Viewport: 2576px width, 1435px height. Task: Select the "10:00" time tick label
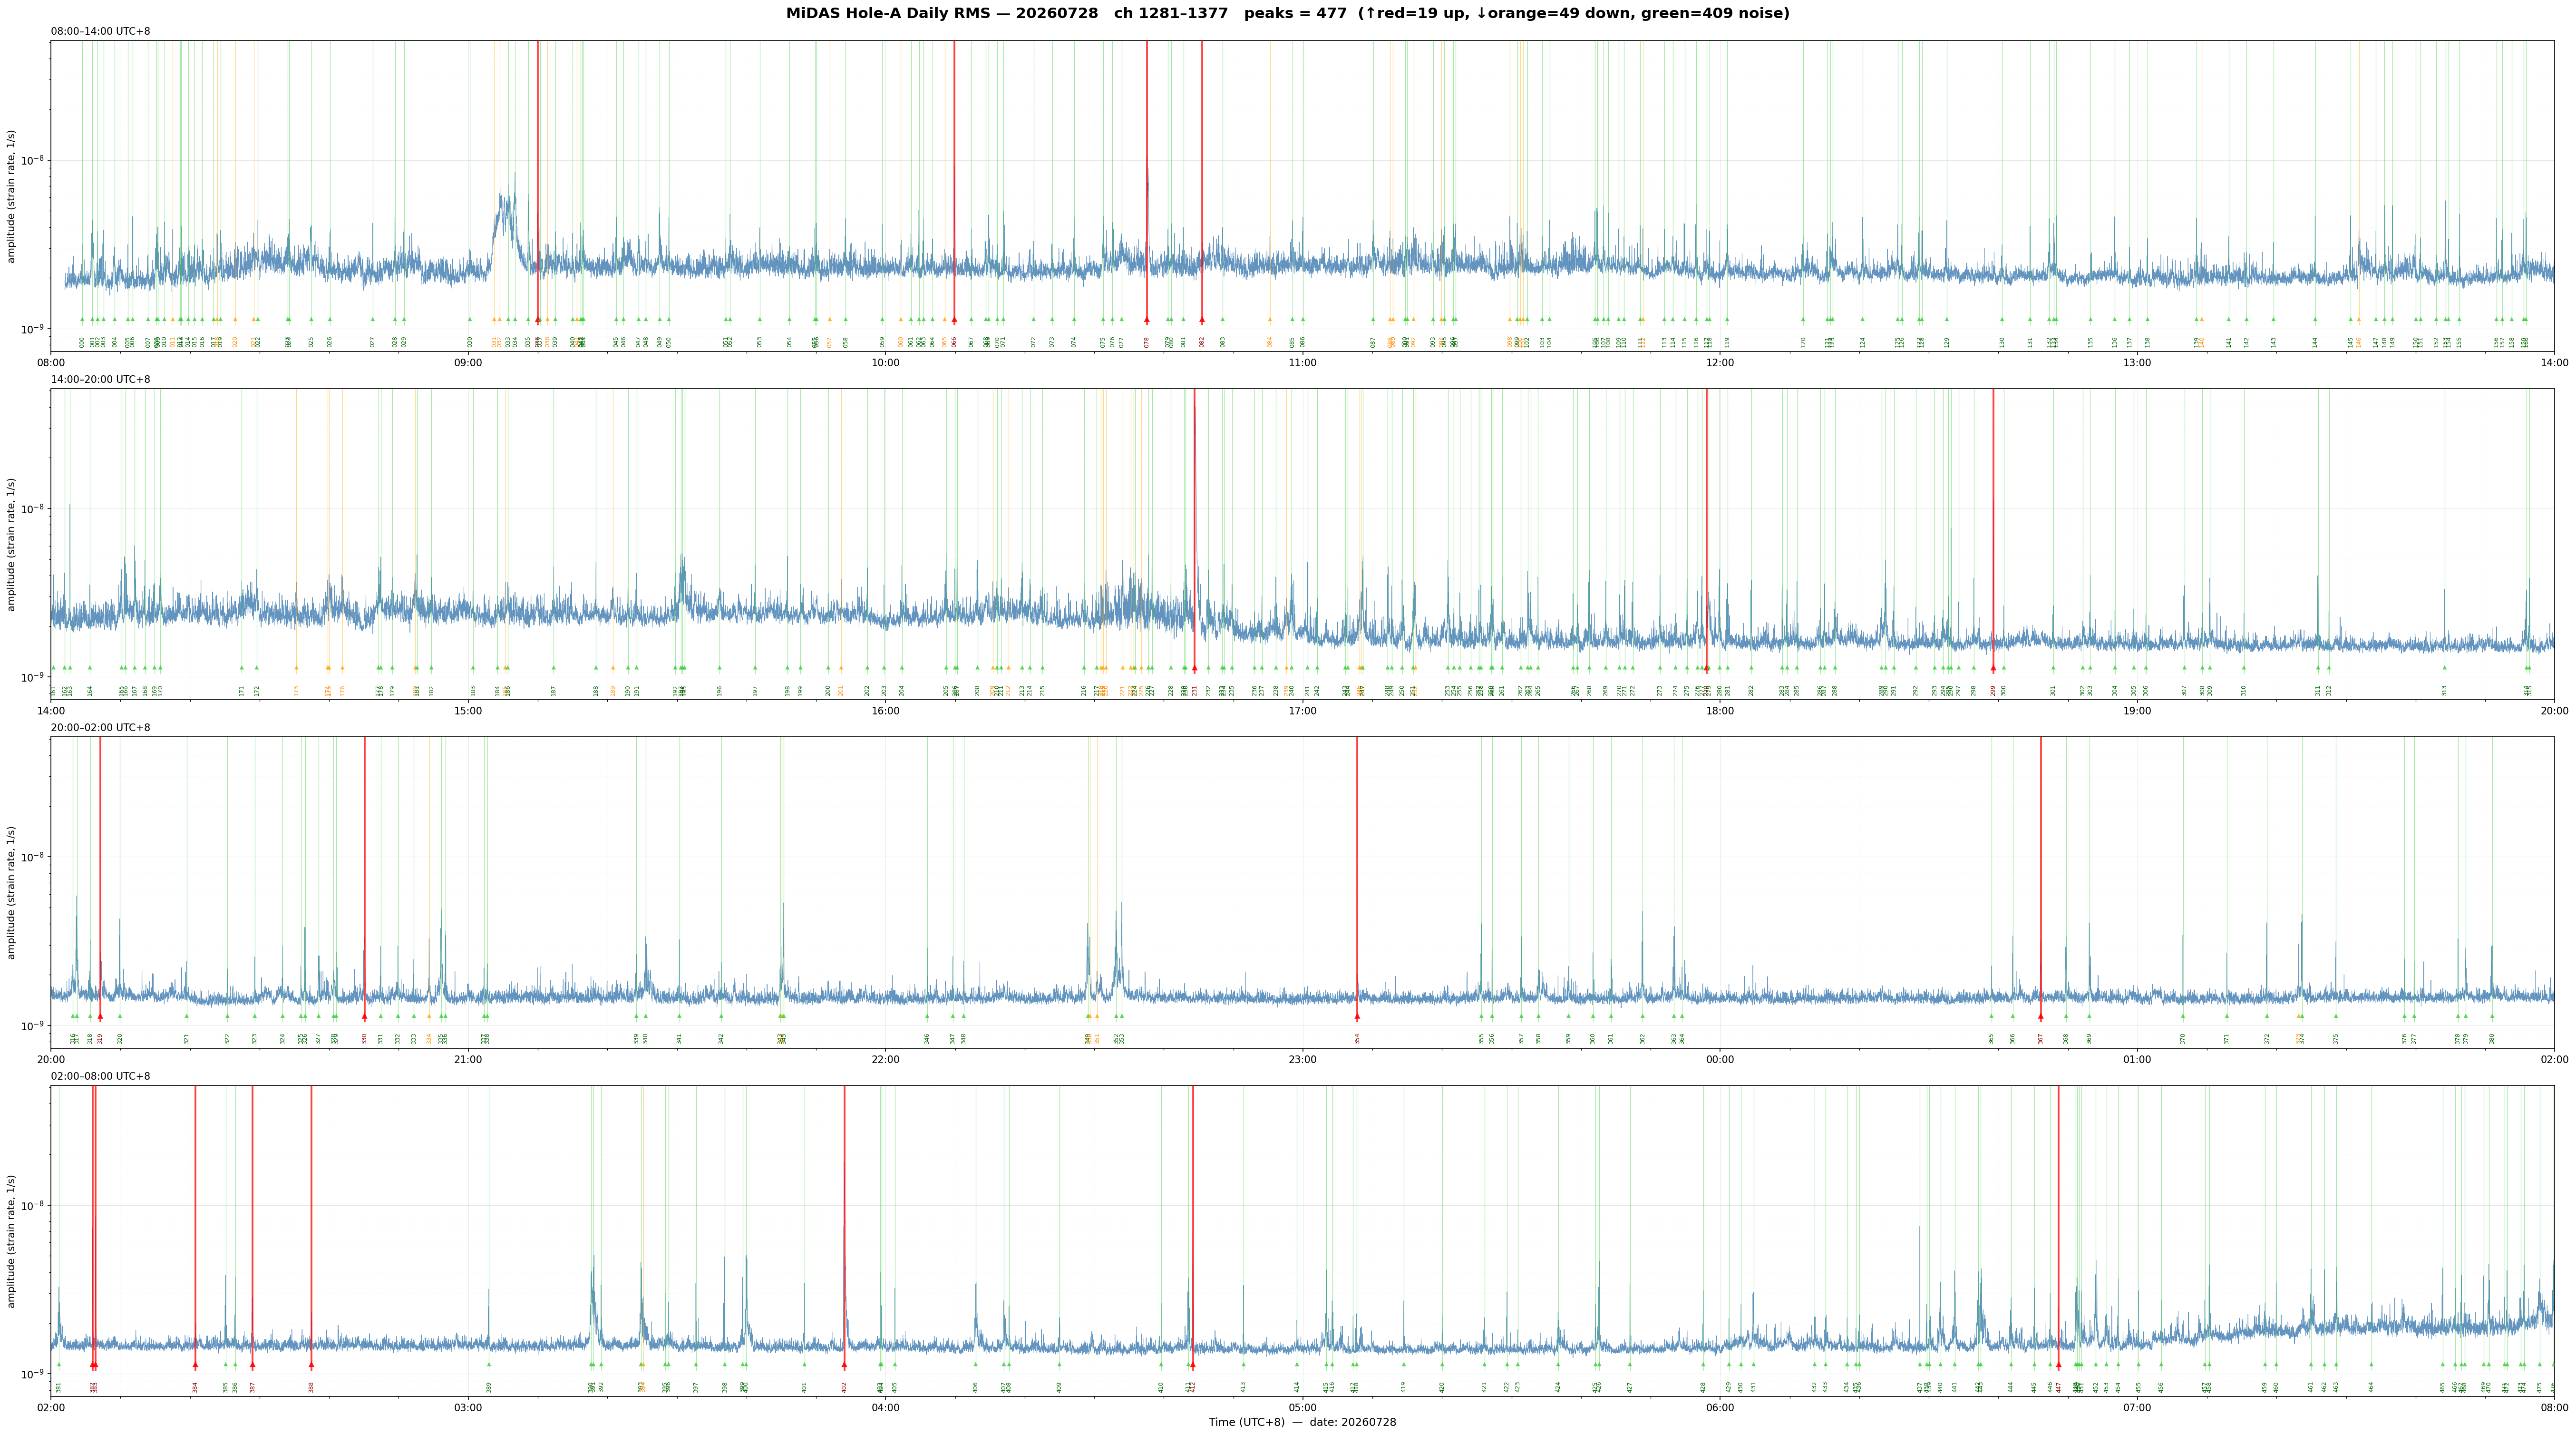pyautogui.click(x=885, y=362)
